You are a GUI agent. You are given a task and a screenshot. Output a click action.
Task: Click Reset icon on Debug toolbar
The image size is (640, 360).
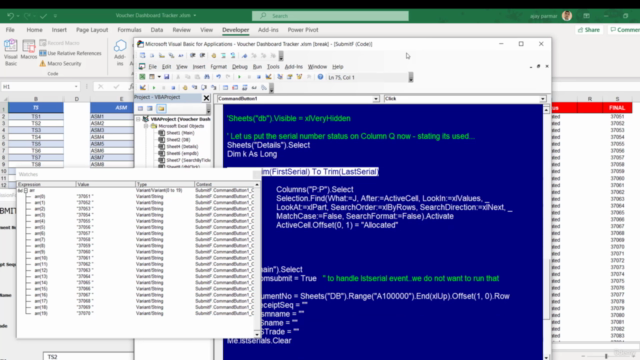pos(173,87)
